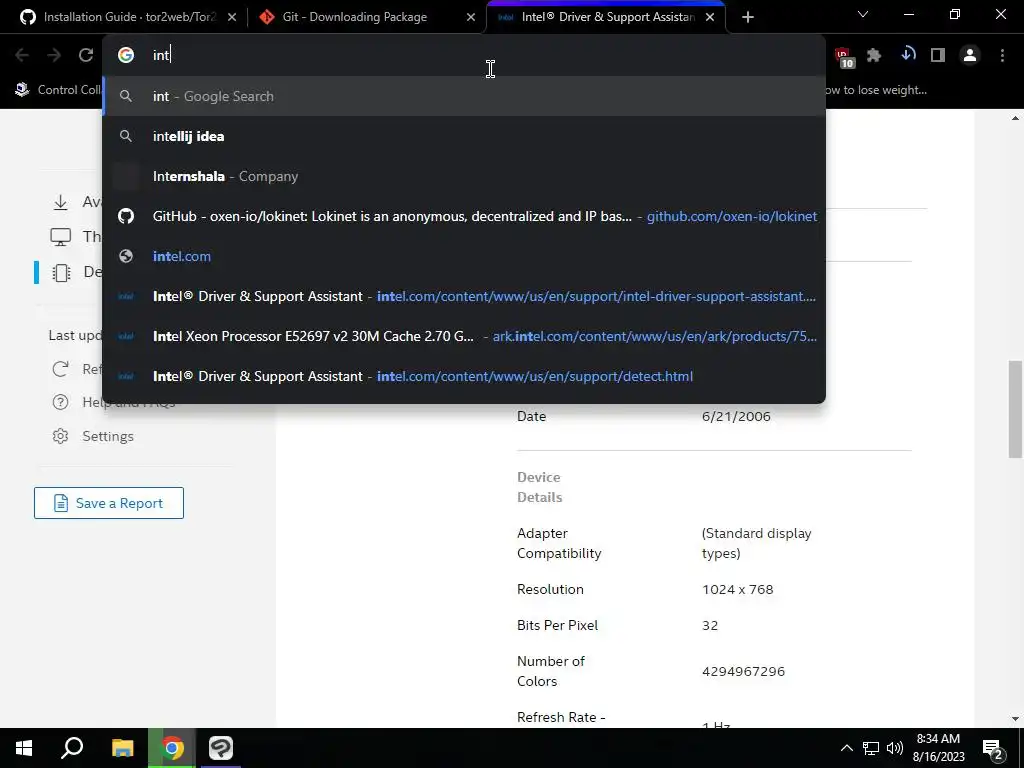Viewport: 1024px width, 768px height.
Task: Open the notification center icon
Action: click(x=993, y=748)
